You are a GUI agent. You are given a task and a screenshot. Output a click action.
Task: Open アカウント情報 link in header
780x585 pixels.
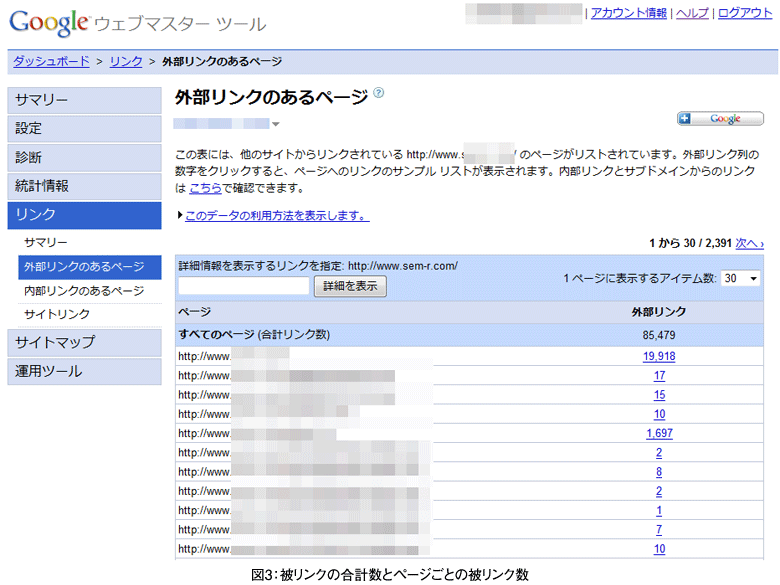[x=628, y=13]
